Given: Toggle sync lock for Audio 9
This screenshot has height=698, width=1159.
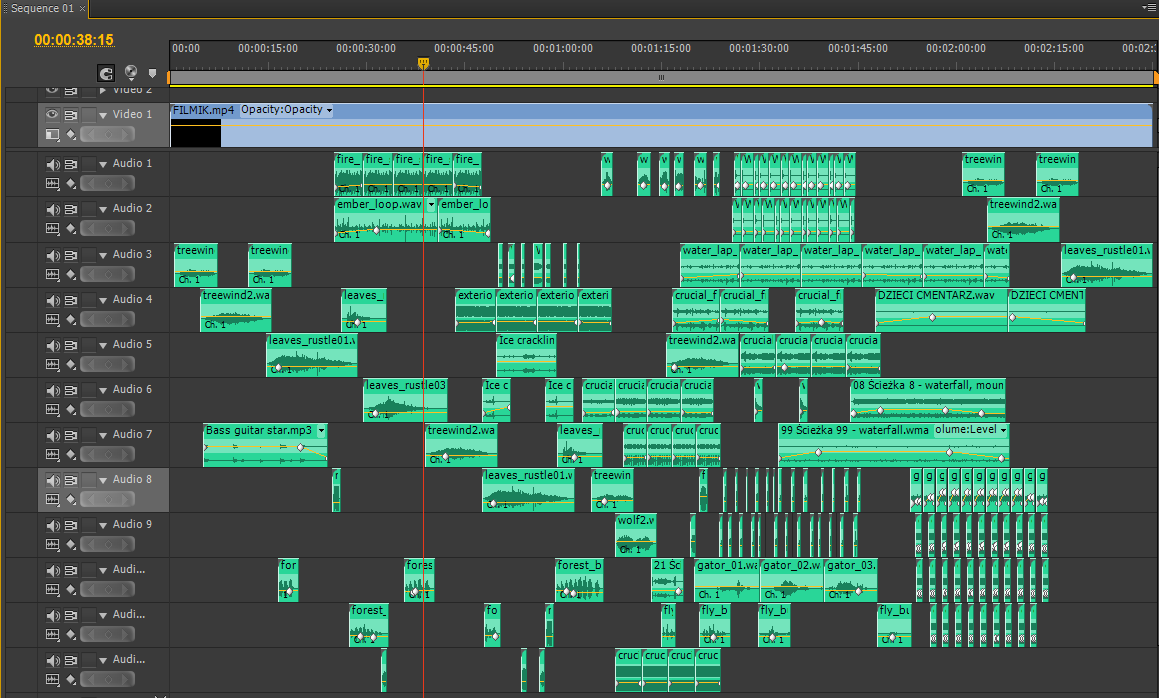Looking at the screenshot, I should [70, 526].
